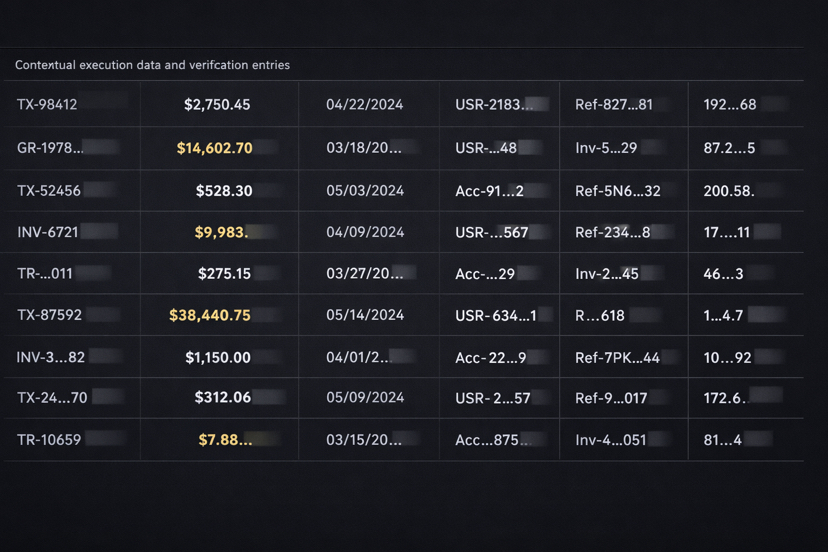Viewport: 828px width, 552px height.
Task: Click the $275.15 amount cell
Action: (x=224, y=273)
